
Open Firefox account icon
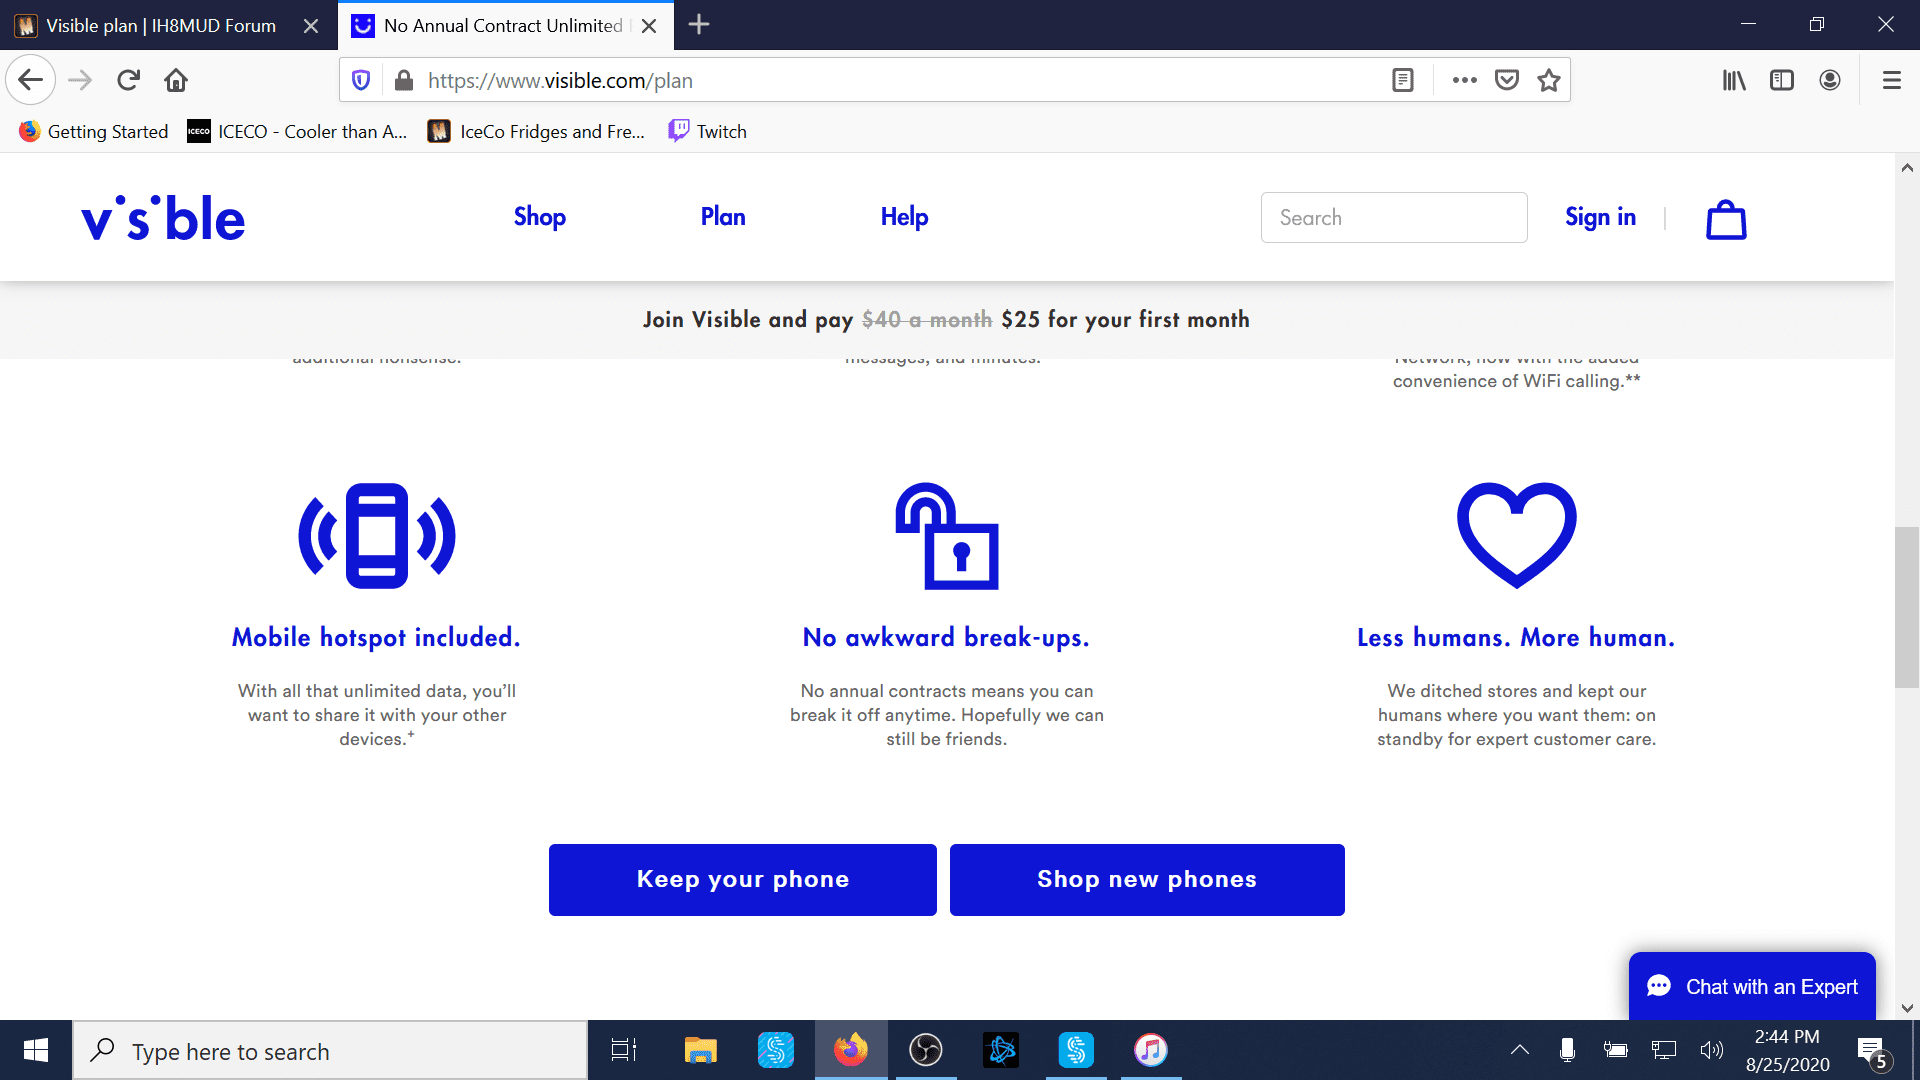pyautogui.click(x=1830, y=80)
